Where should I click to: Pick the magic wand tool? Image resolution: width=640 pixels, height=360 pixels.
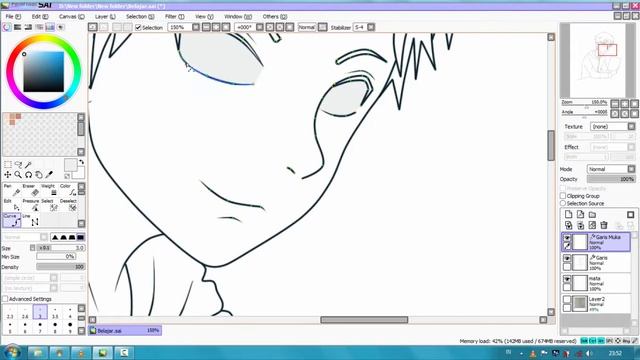click(29, 164)
